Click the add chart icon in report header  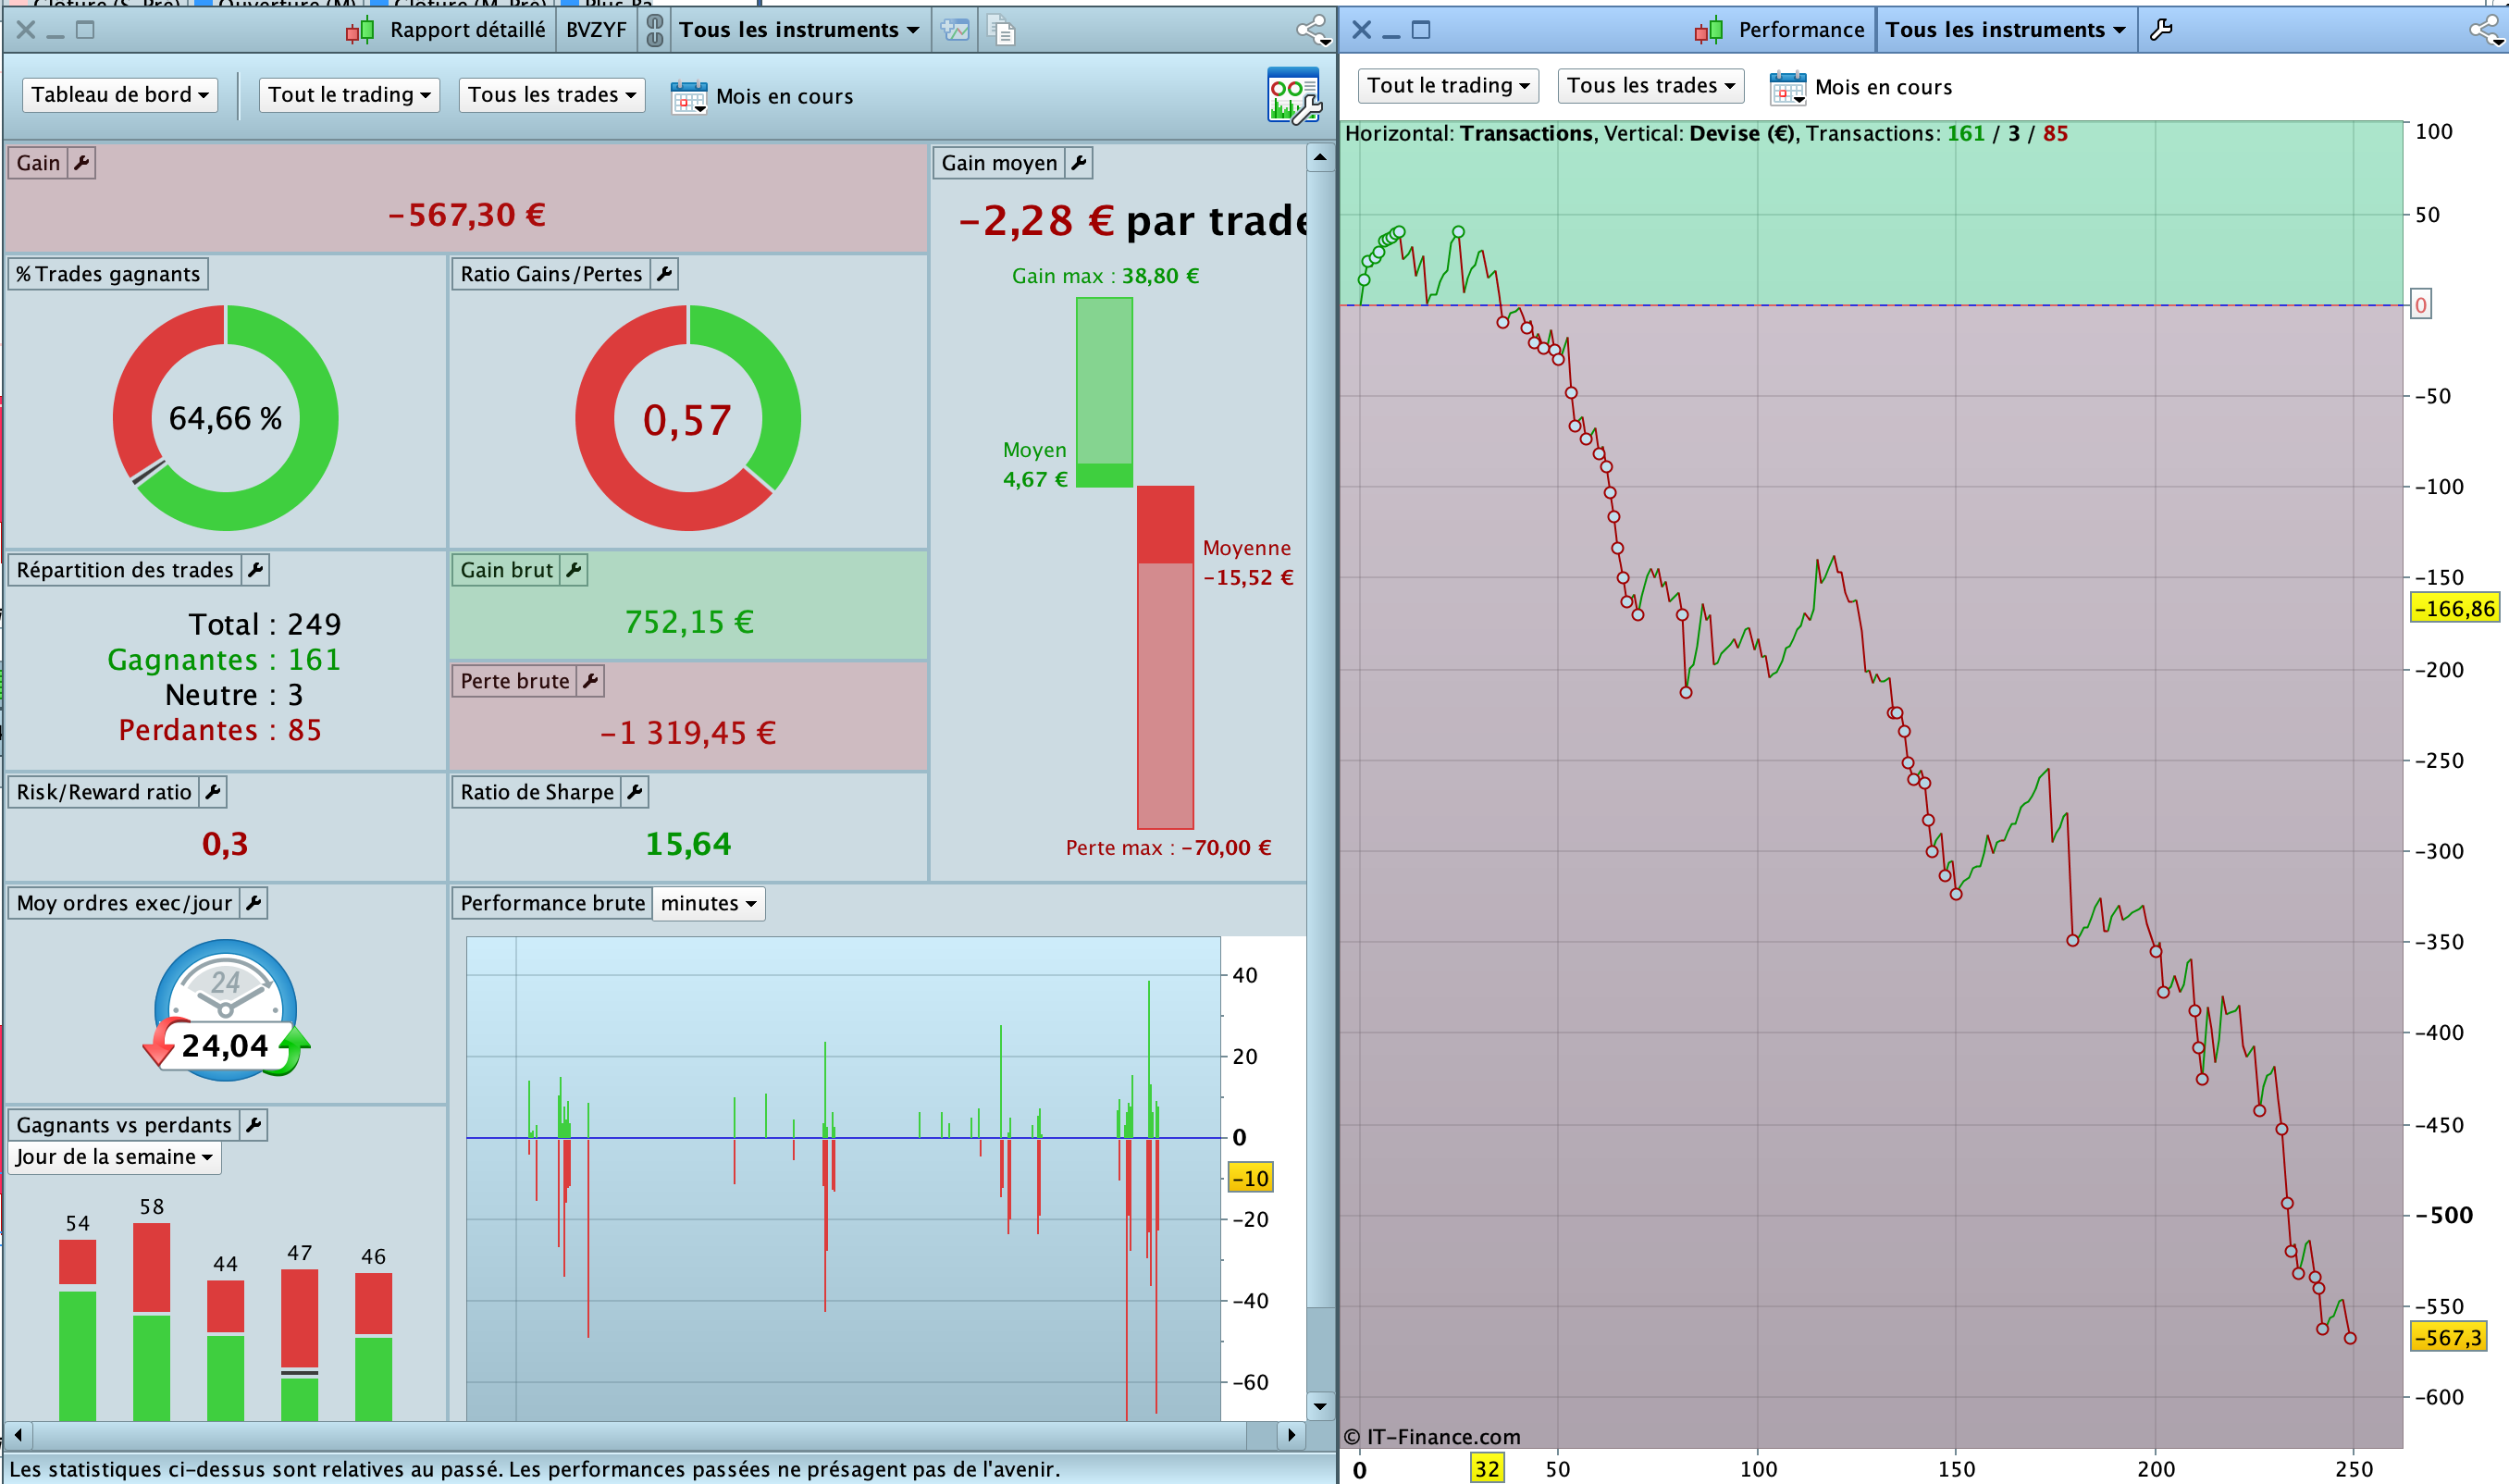click(x=955, y=30)
